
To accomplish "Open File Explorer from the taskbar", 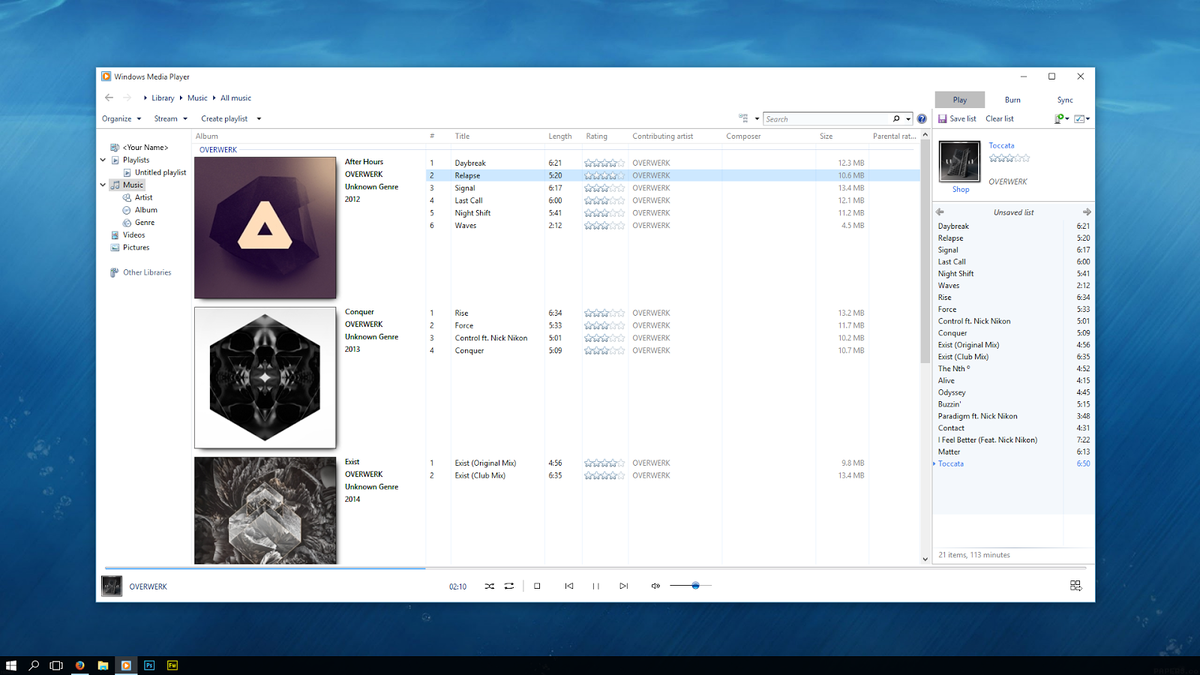I will 103,664.
